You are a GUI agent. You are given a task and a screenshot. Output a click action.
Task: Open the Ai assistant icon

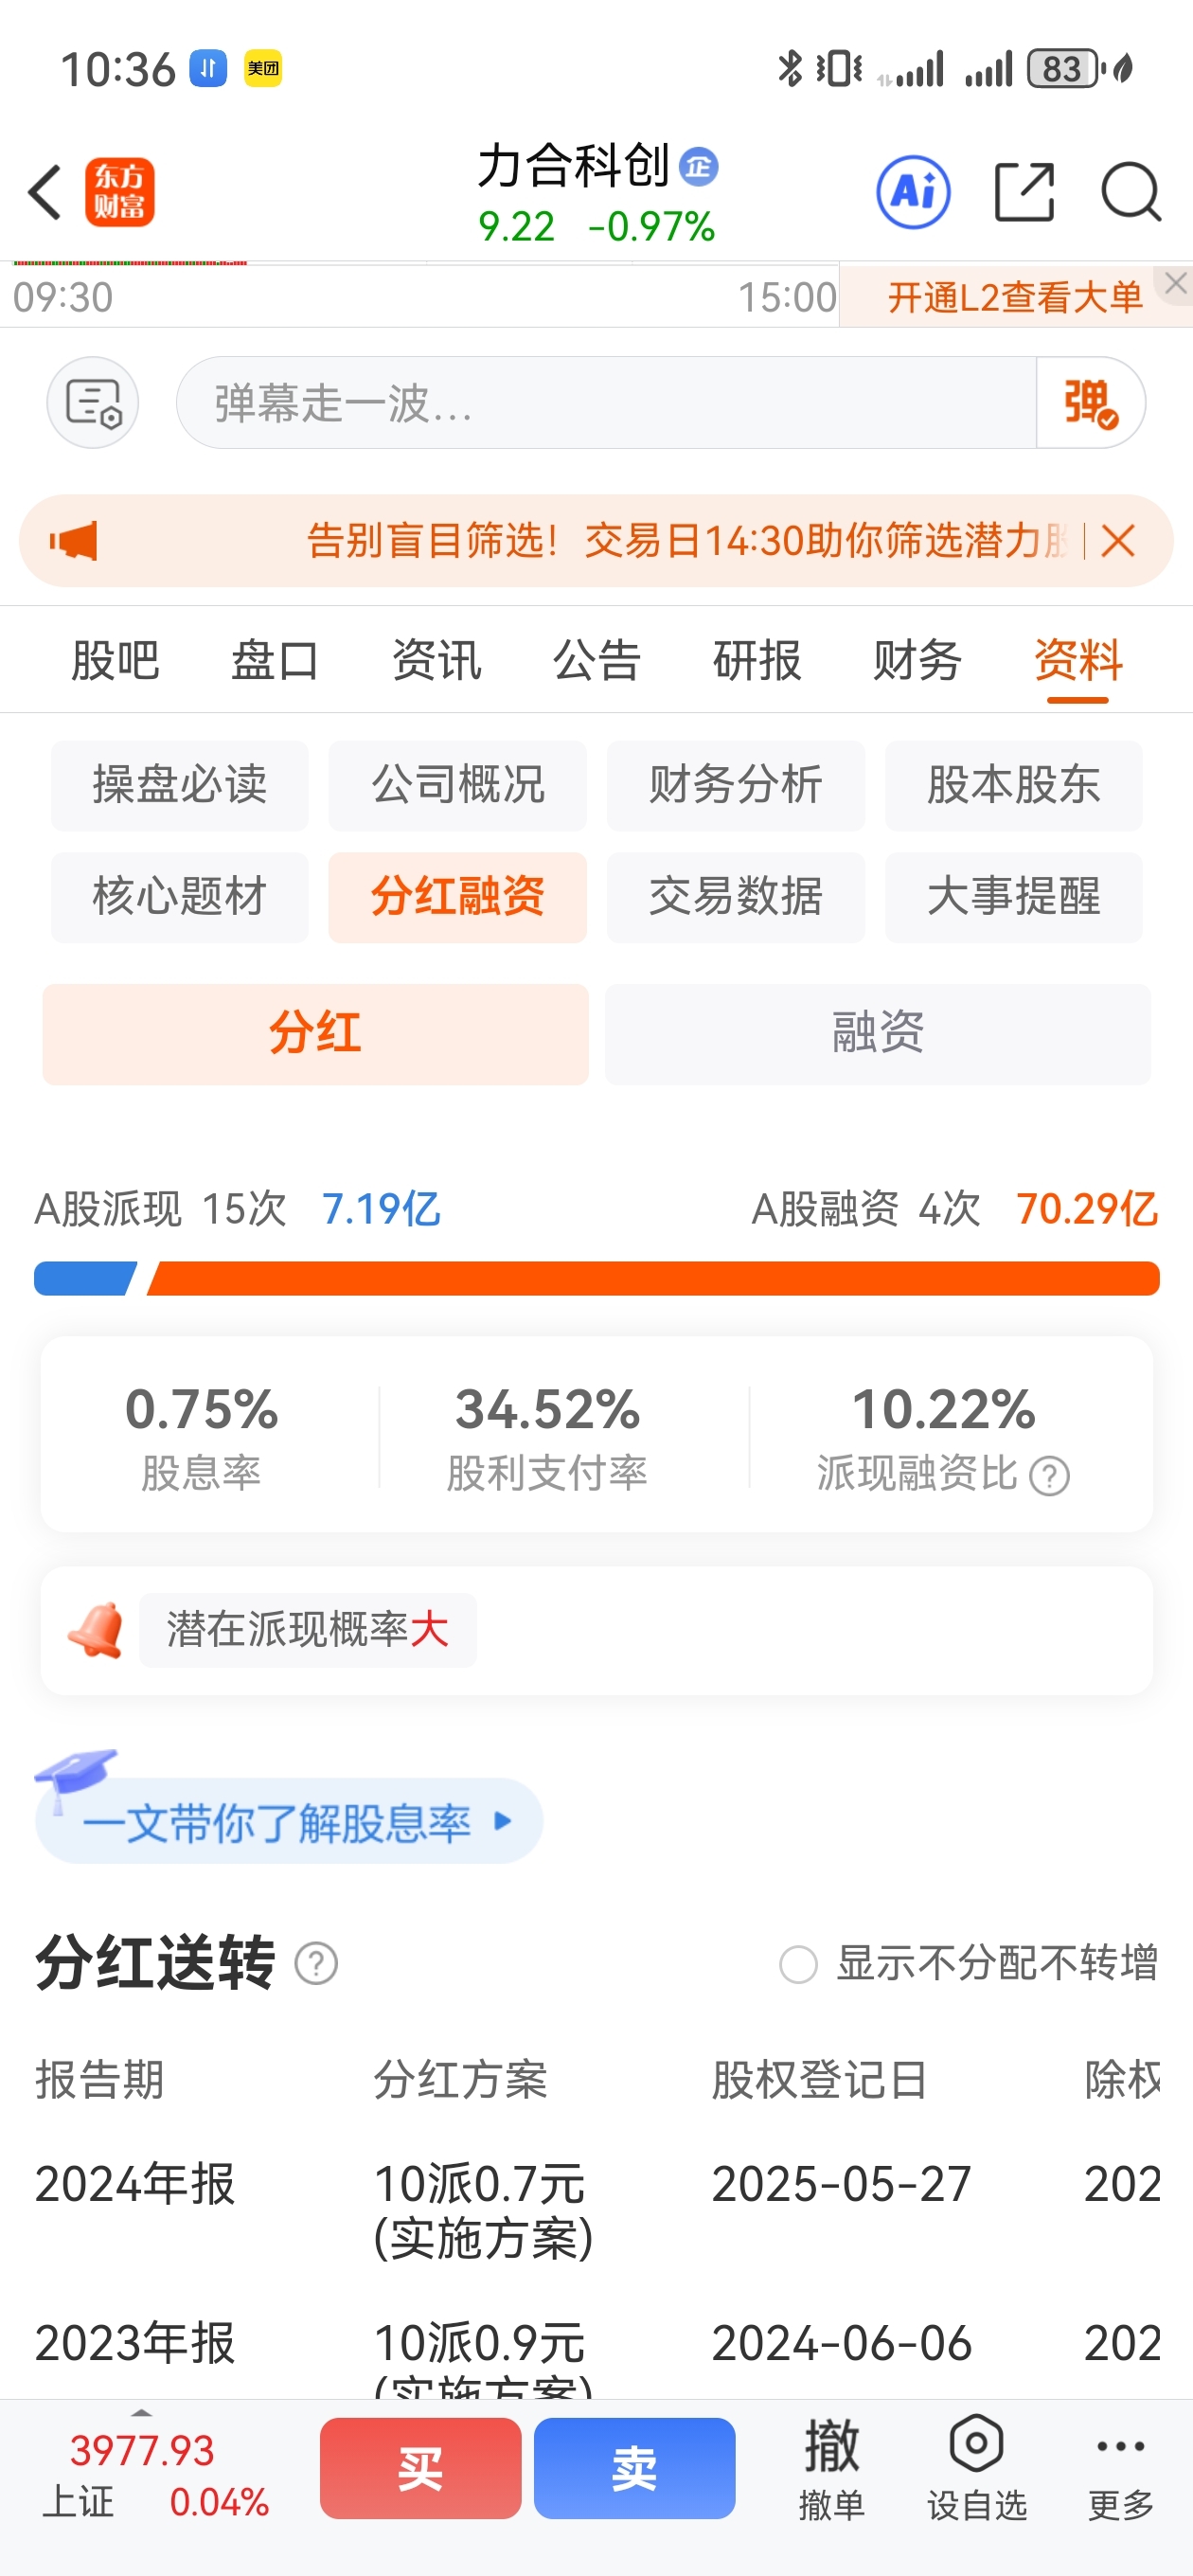913,192
